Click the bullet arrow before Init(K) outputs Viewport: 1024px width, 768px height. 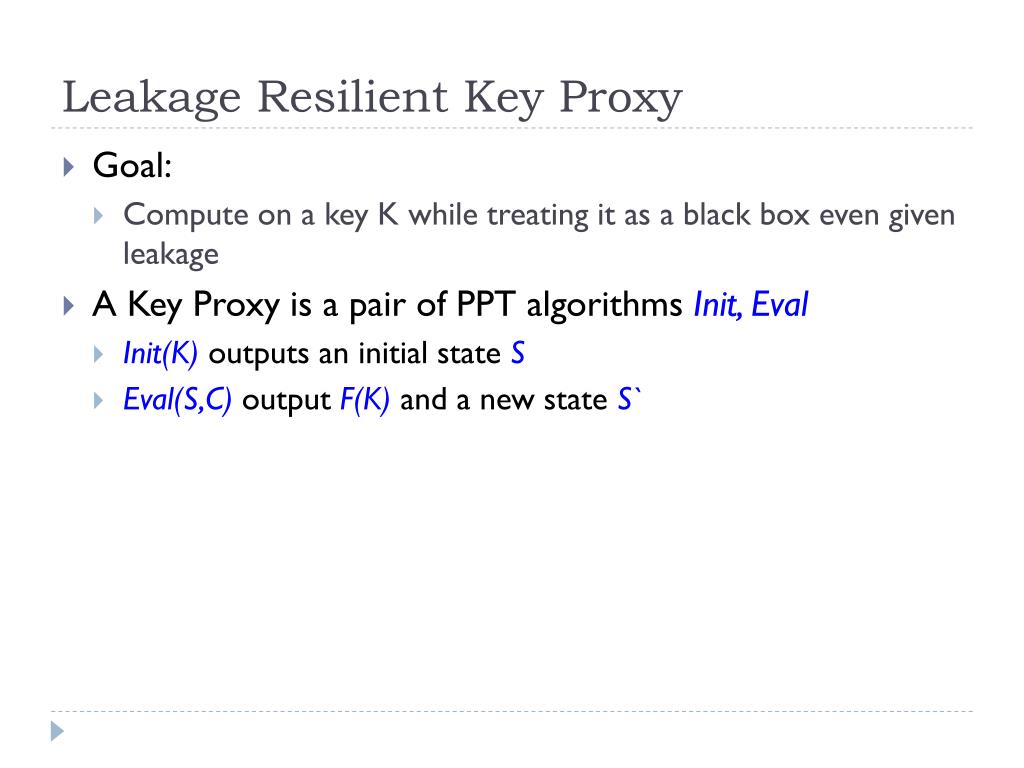99,355
